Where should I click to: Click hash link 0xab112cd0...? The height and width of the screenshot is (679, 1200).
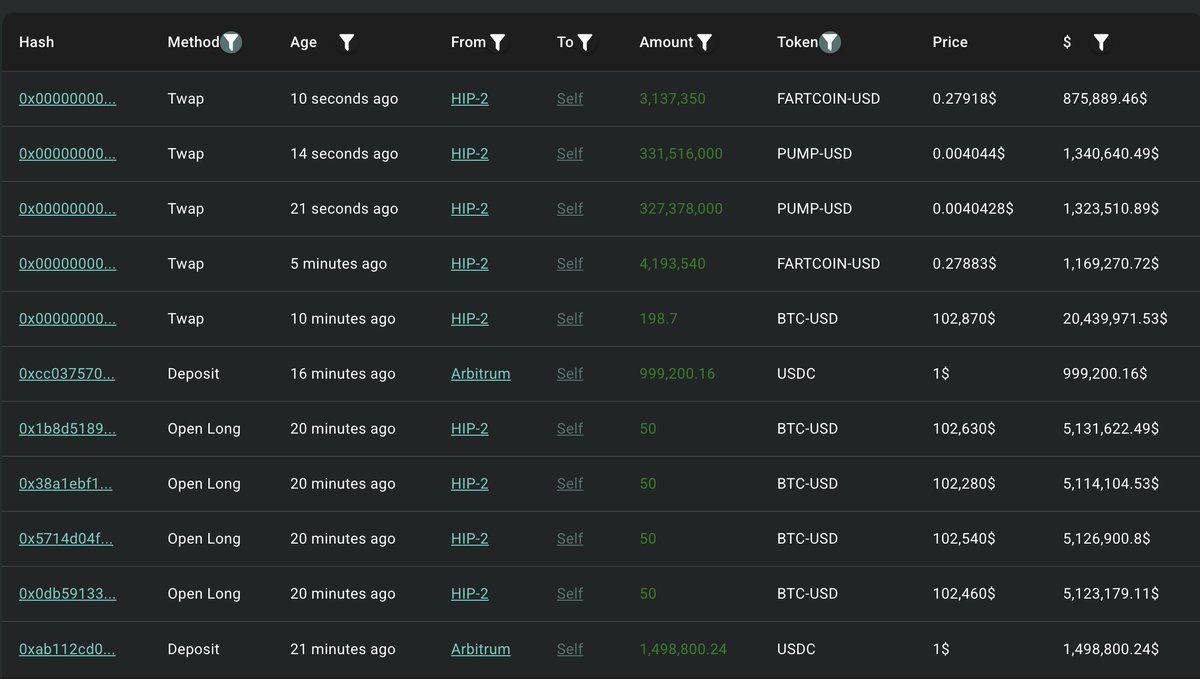point(67,649)
